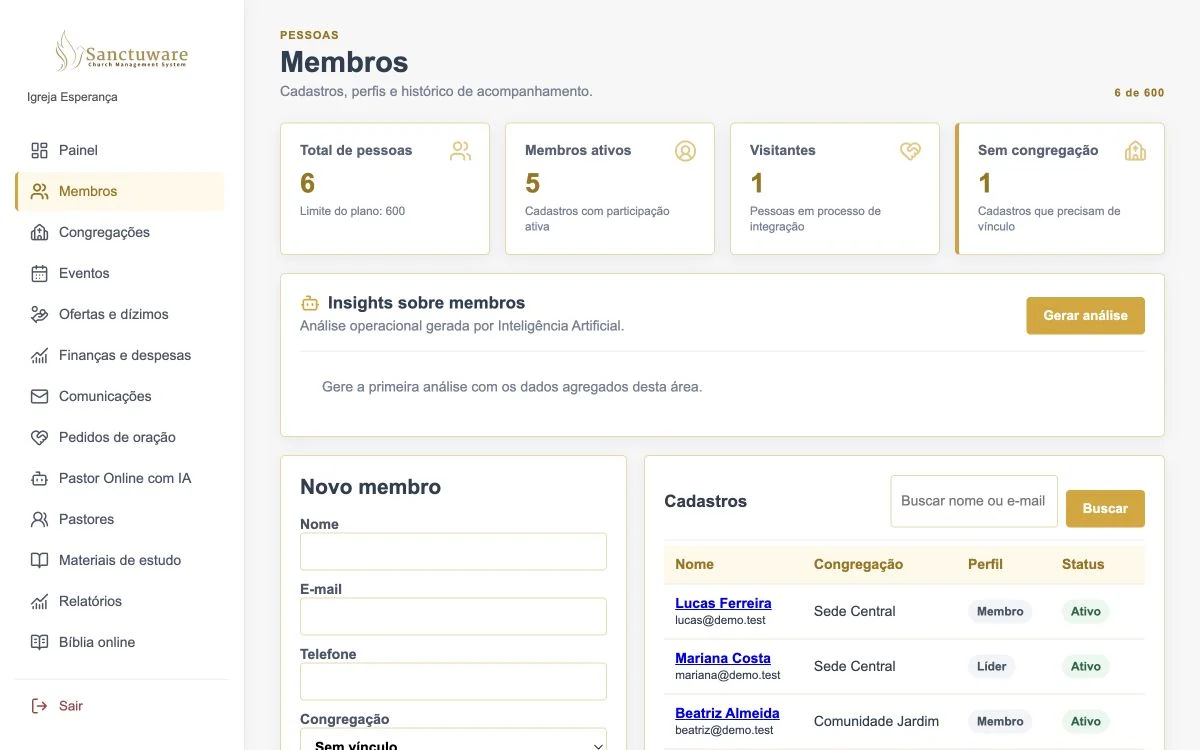1200x750 pixels.
Task: Click the Buscar nome ou e-mail search box
Action: (x=974, y=501)
